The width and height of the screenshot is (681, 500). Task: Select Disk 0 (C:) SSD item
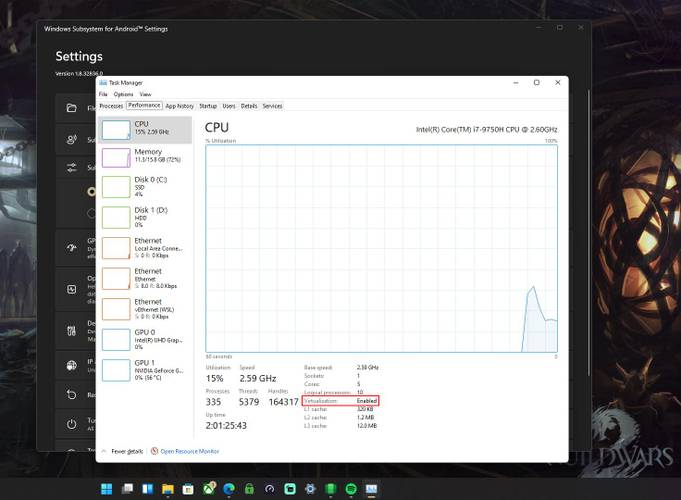pos(145,187)
